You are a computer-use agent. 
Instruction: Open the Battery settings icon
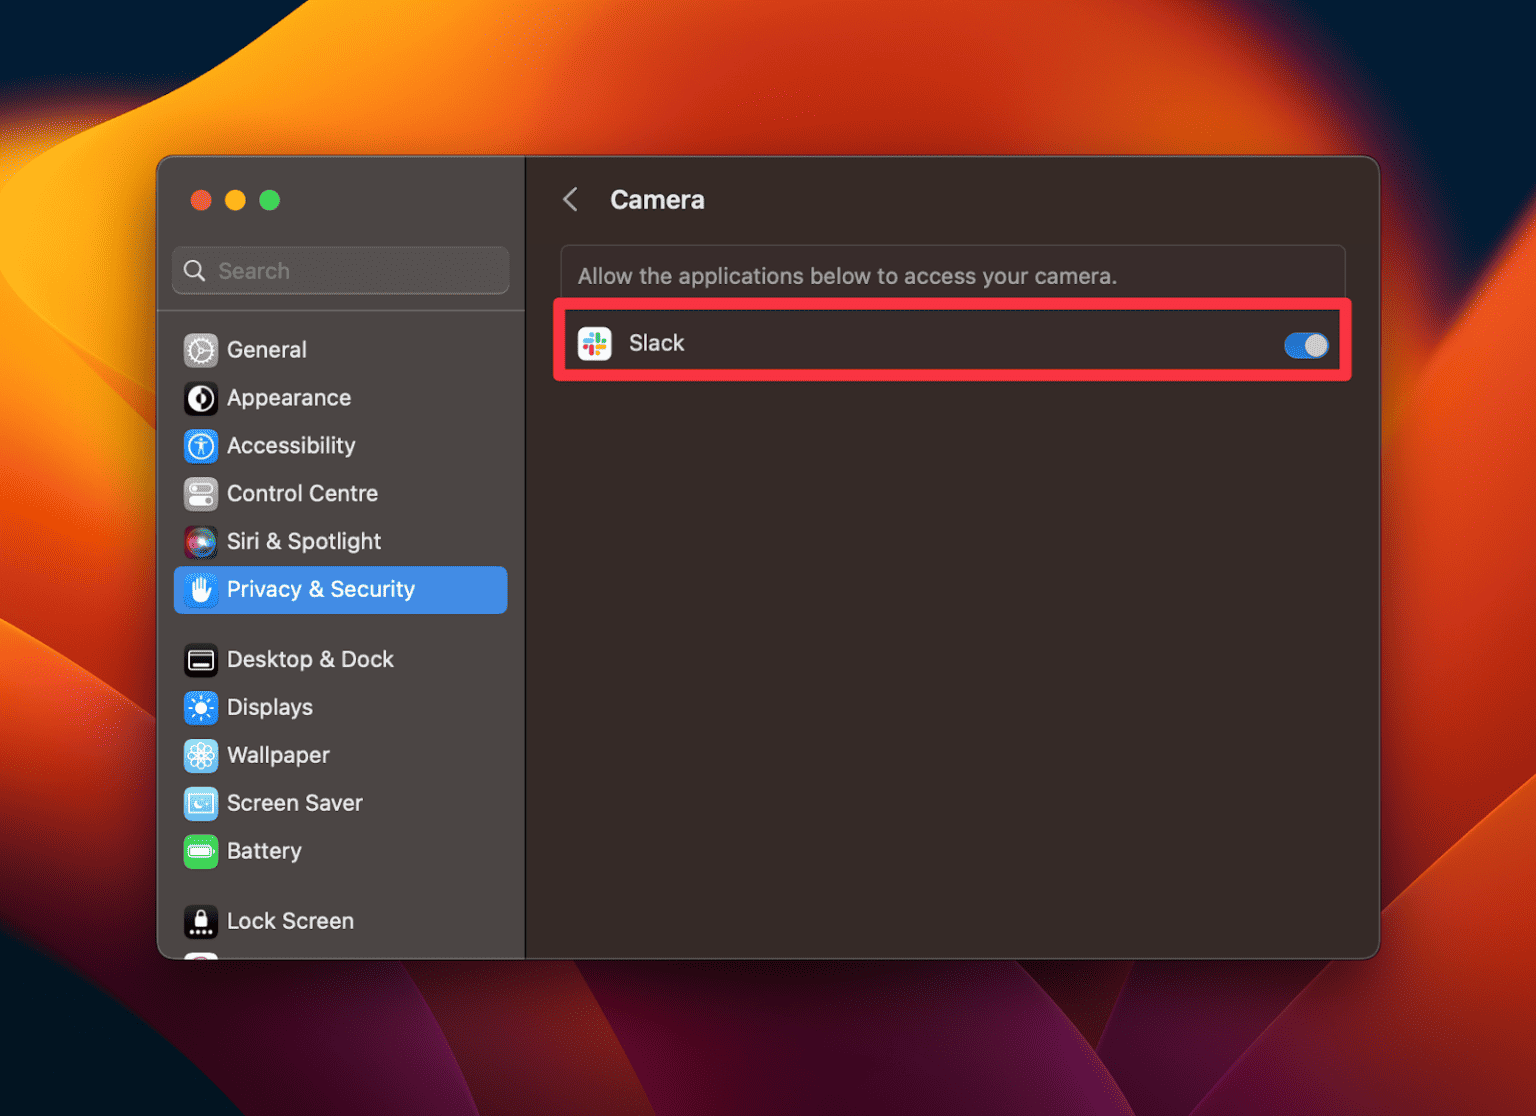click(201, 851)
